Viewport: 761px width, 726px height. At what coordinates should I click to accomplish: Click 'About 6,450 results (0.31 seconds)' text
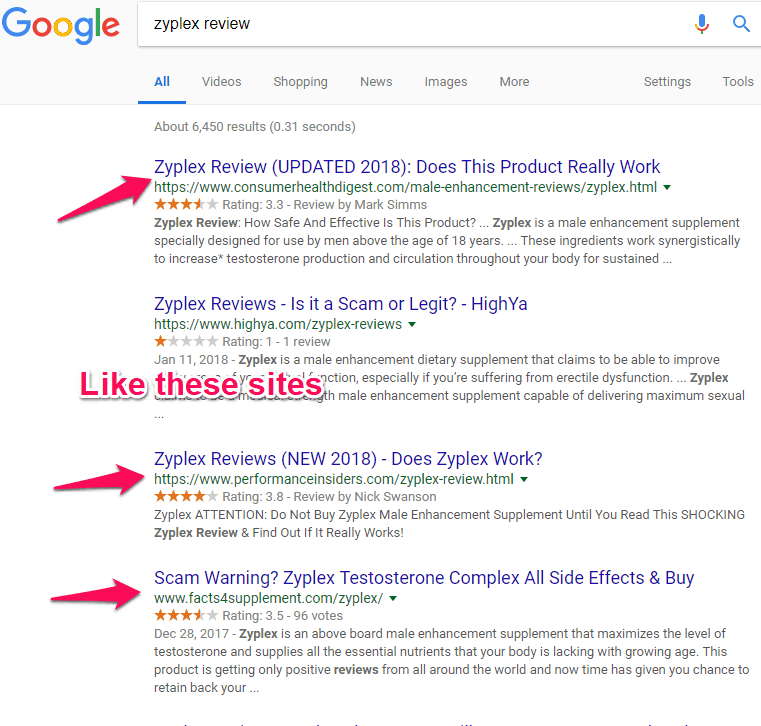click(255, 127)
